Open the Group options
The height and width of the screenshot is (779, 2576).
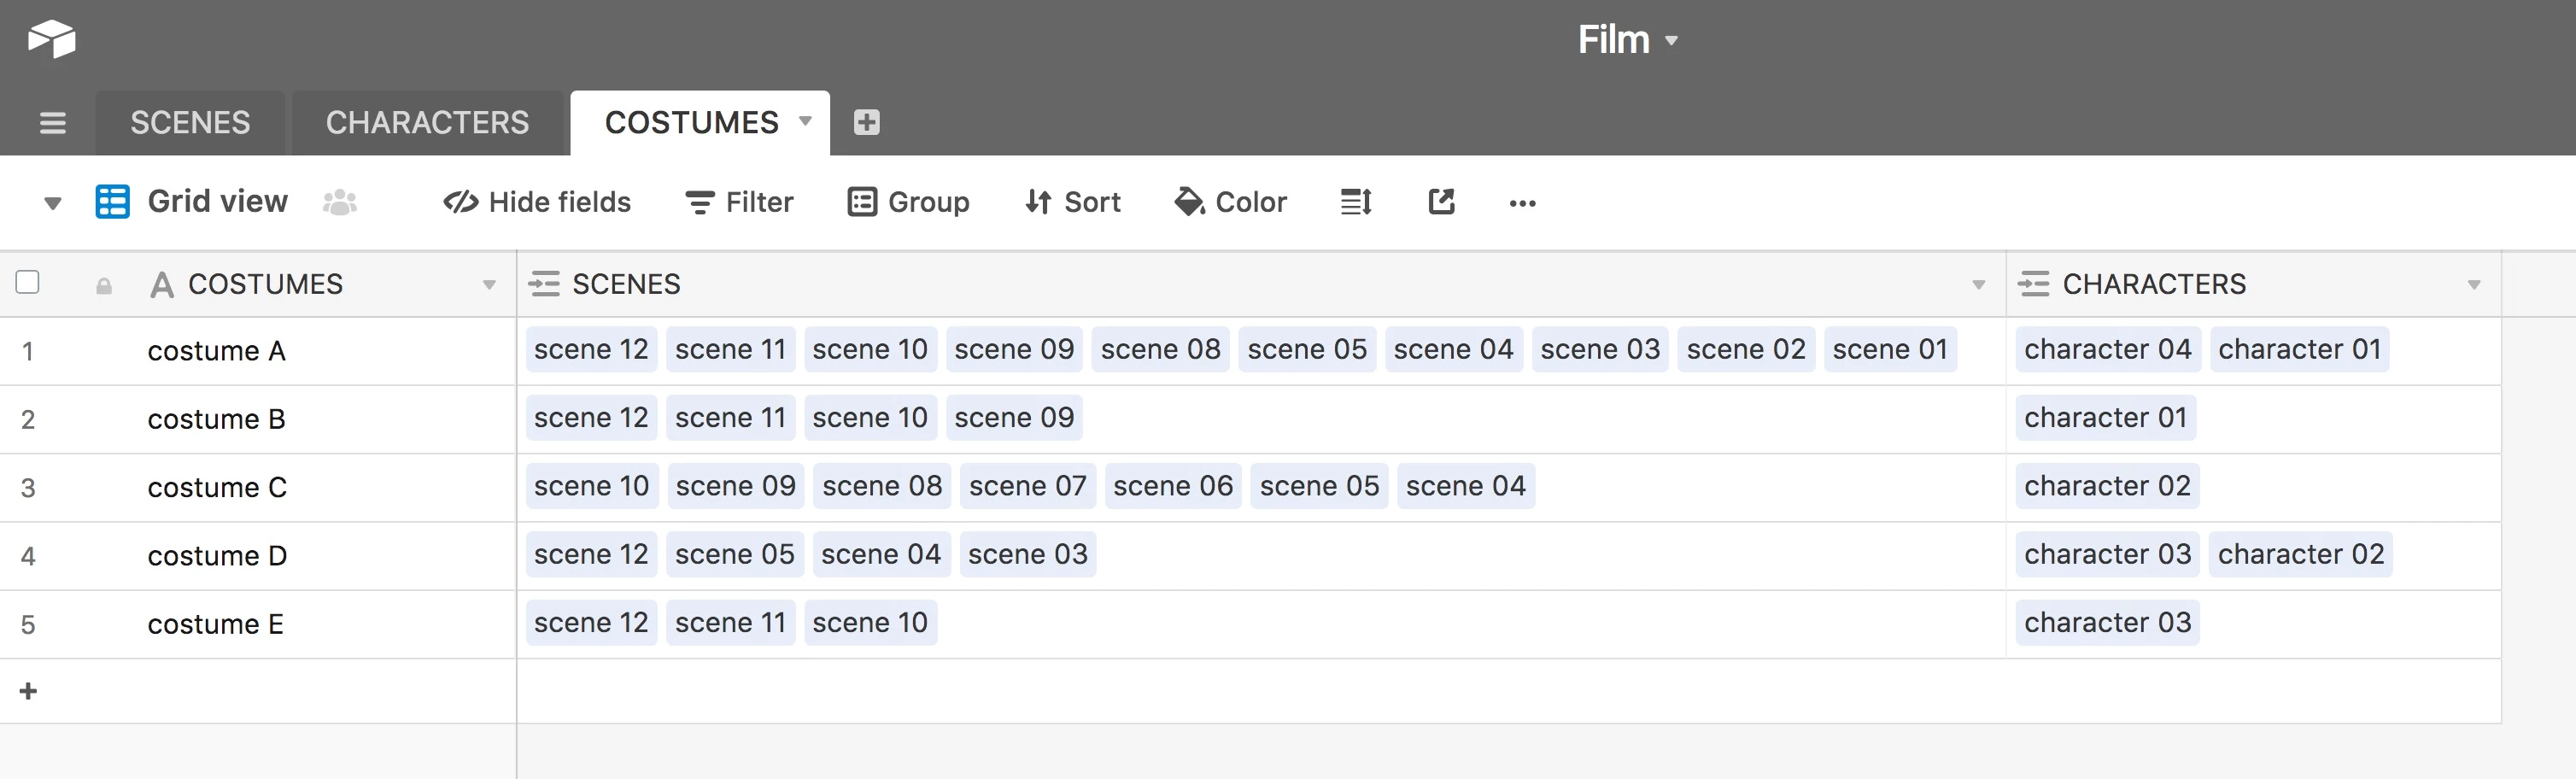(x=908, y=202)
